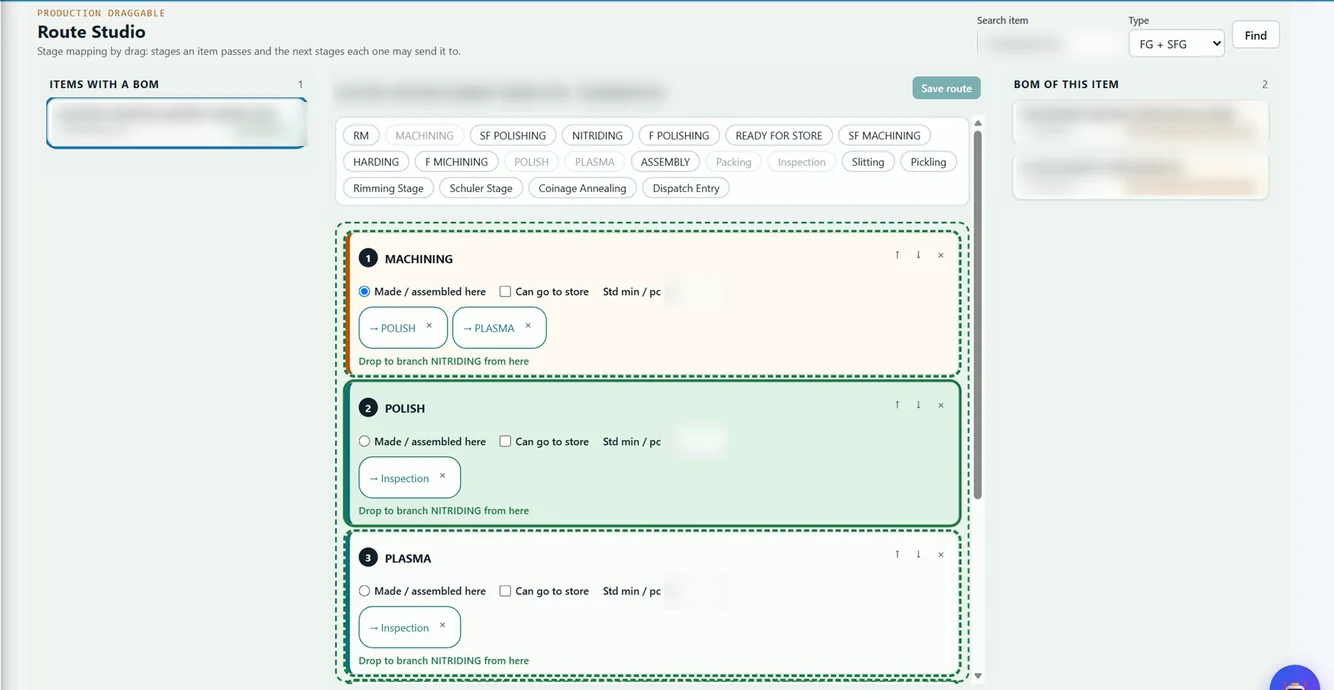Pick the SF POLISHING stage chip
1334x690 pixels.
tap(513, 135)
